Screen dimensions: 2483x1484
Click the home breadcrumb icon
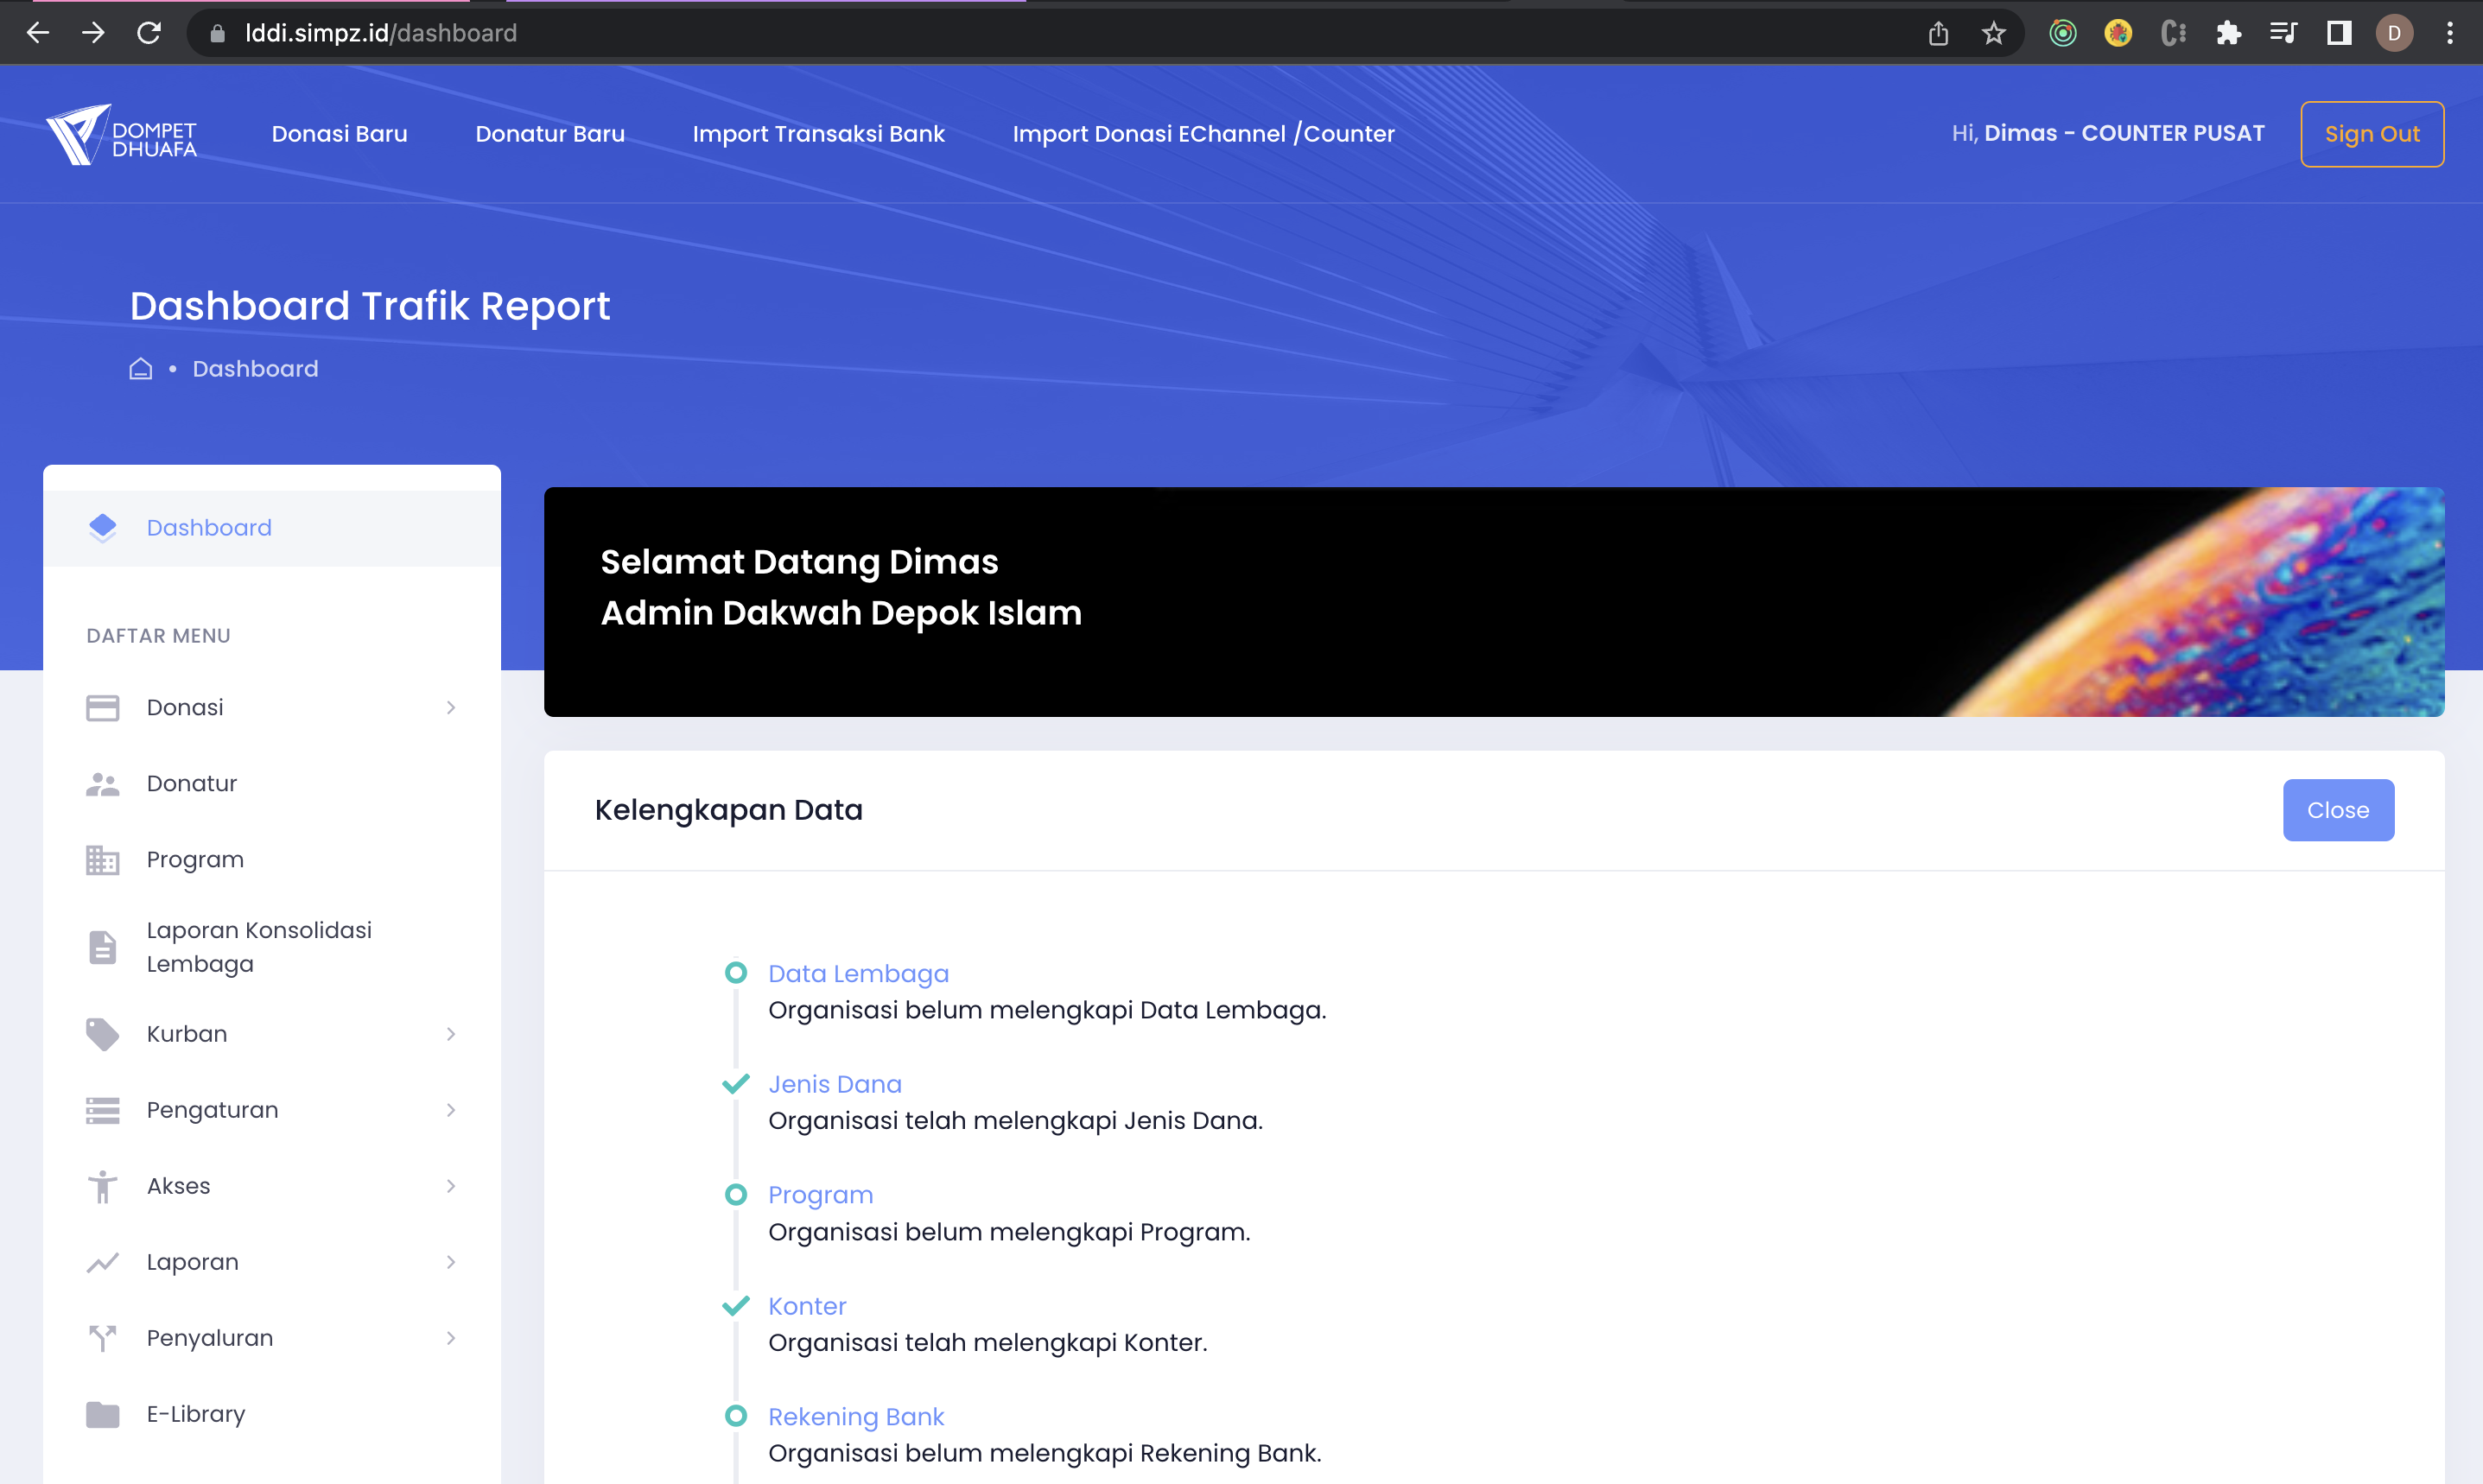click(141, 369)
